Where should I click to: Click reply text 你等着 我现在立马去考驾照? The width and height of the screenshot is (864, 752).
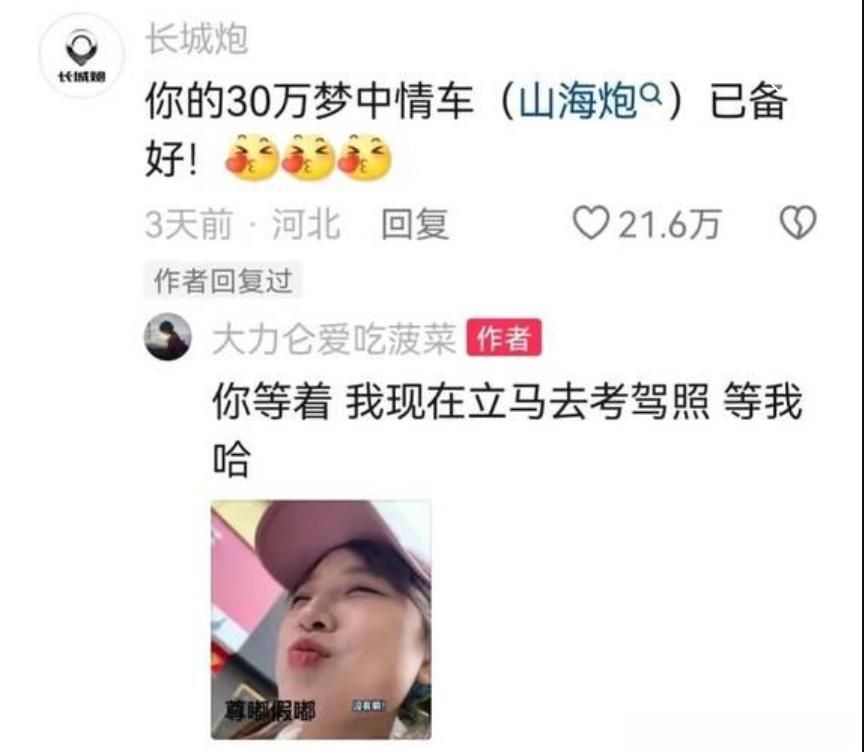click(460, 402)
